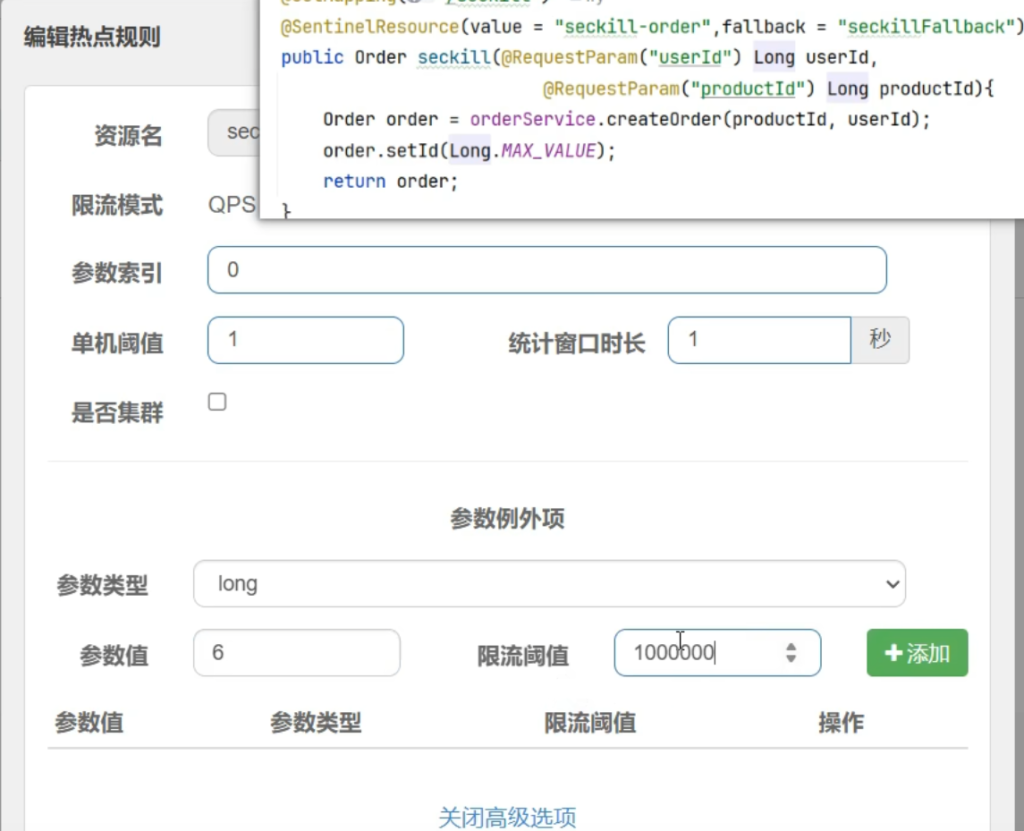Screen dimensions: 1024x831
Task: Click the 编辑热点规则 dialog title
Action: click(92, 38)
